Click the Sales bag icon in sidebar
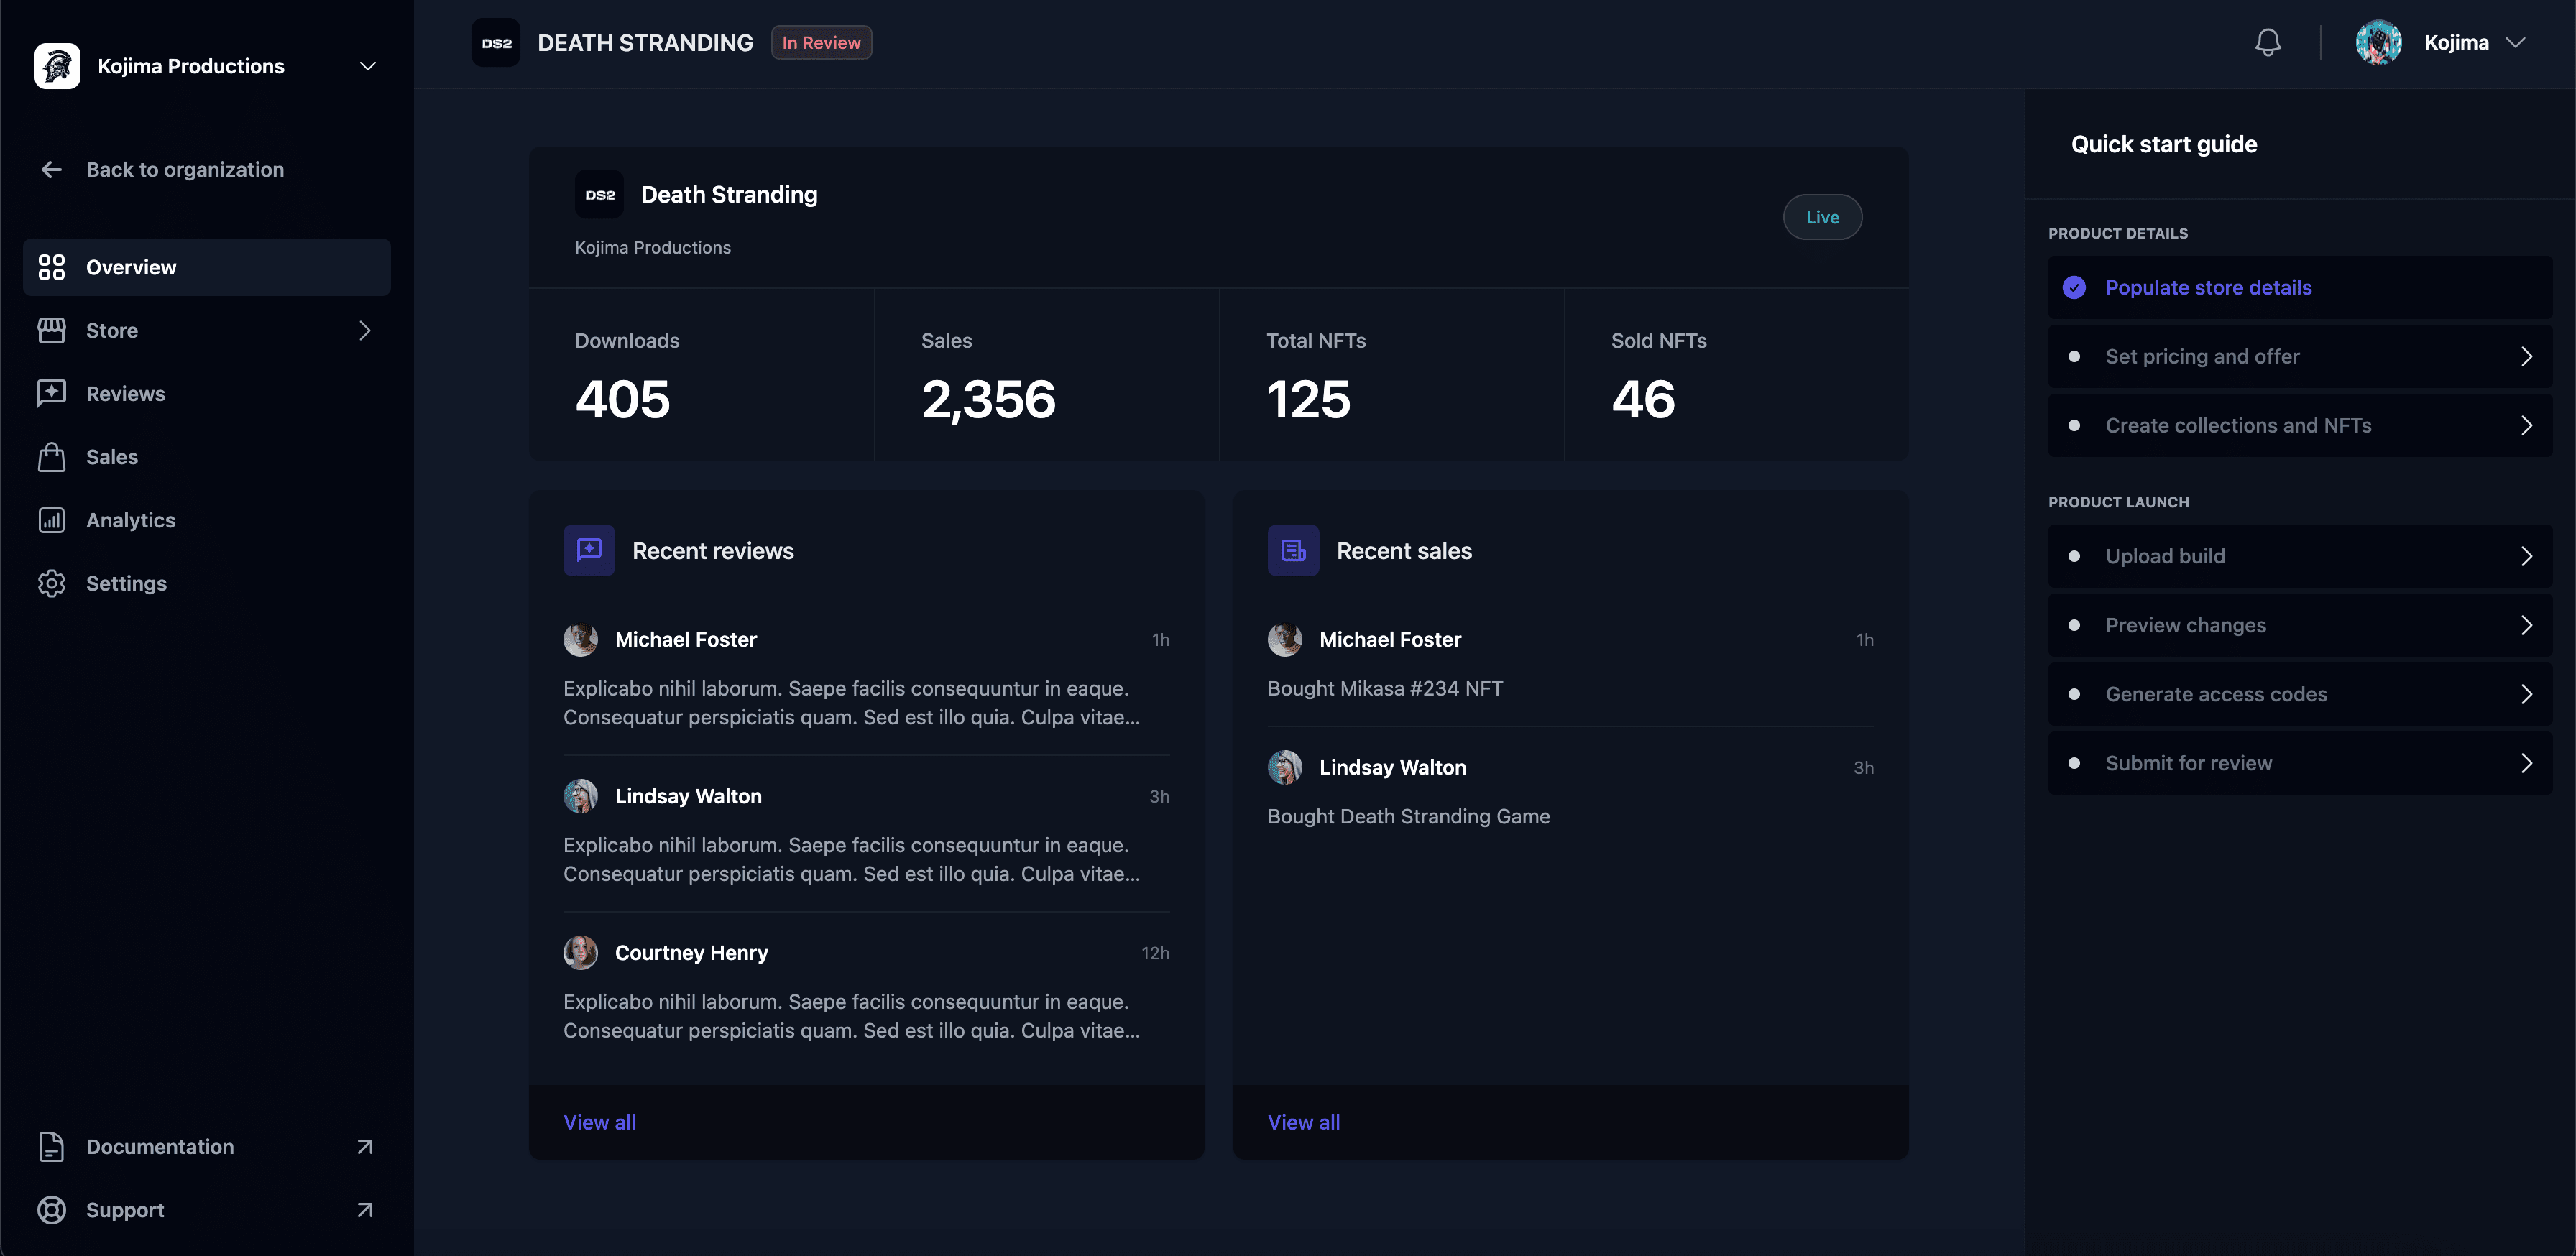Screen dimensions: 2576x1256 coord(52,457)
